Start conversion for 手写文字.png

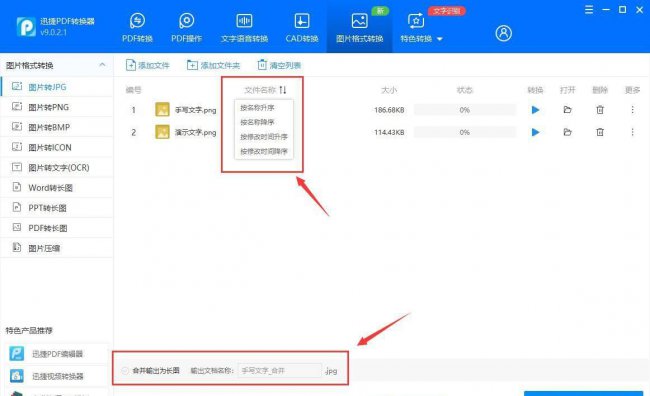coord(535,110)
